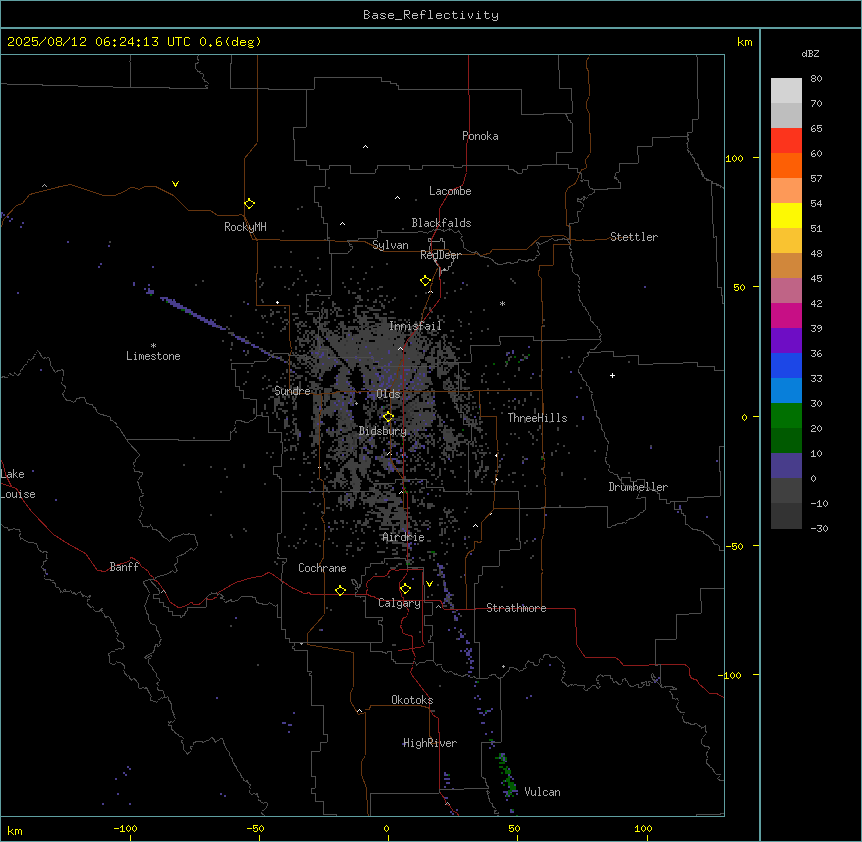Pick the slate-blue 0–10 dBZ legend swatch
Screen dimensions: 862x842
786,466
